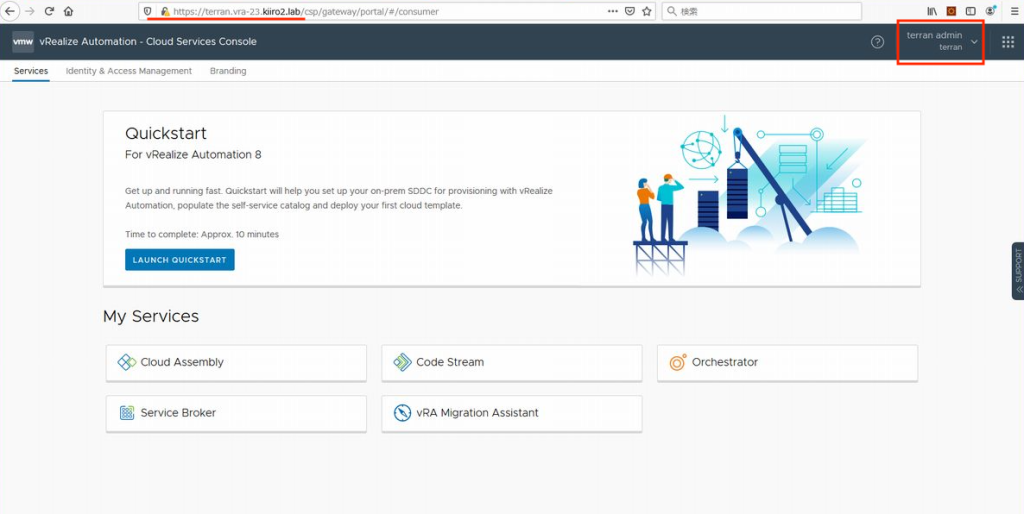
Task: Open the services grid switcher icon
Action: pyautogui.click(x=1008, y=42)
